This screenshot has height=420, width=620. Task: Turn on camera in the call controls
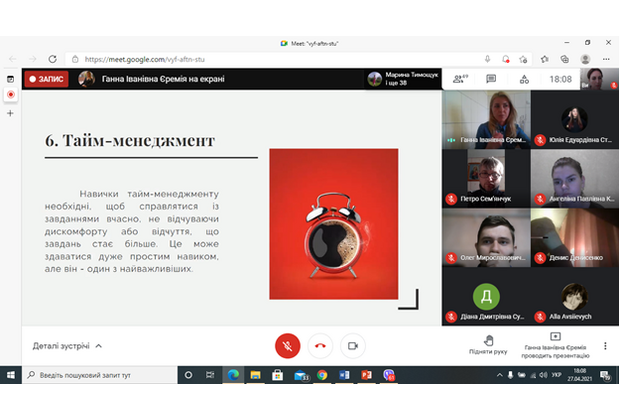tap(352, 345)
